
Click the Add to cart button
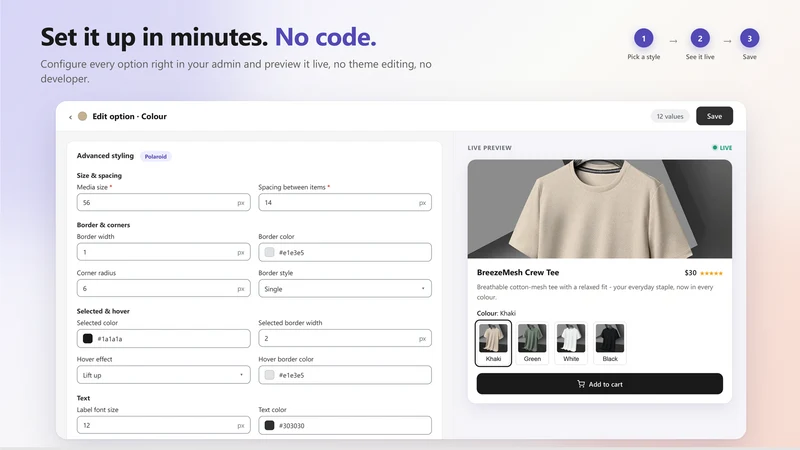click(x=599, y=384)
